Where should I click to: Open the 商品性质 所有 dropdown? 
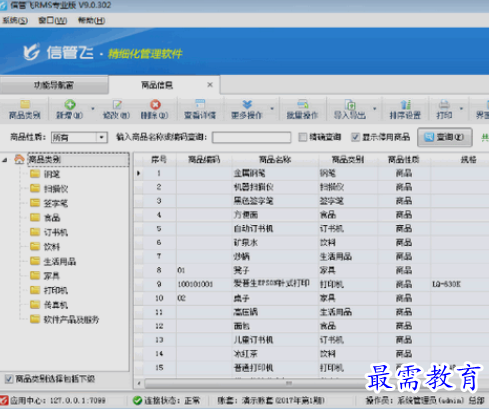(x=101, y=137)
